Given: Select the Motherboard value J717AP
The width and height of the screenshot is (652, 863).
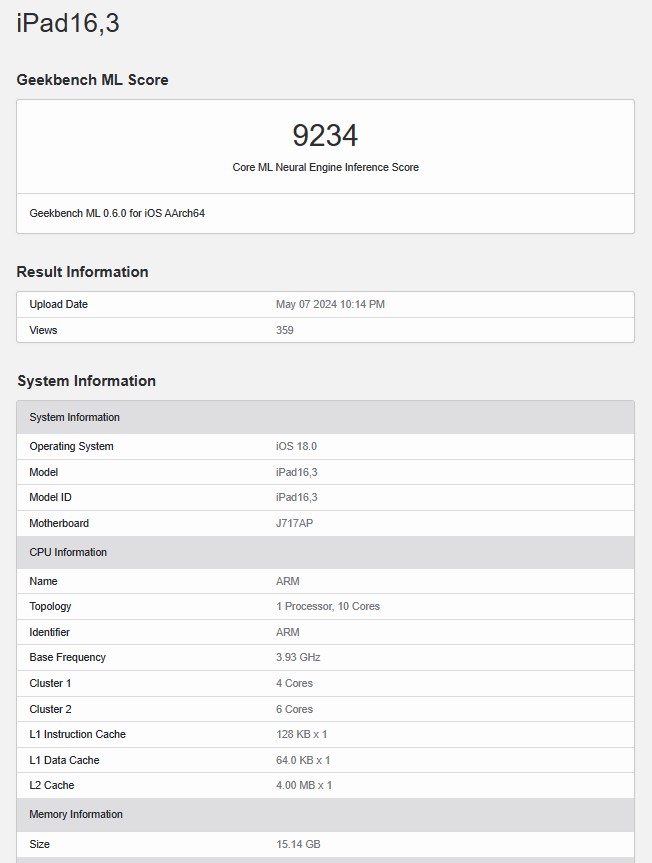Looking at the screenshot, I should click(x=295, y=523).
